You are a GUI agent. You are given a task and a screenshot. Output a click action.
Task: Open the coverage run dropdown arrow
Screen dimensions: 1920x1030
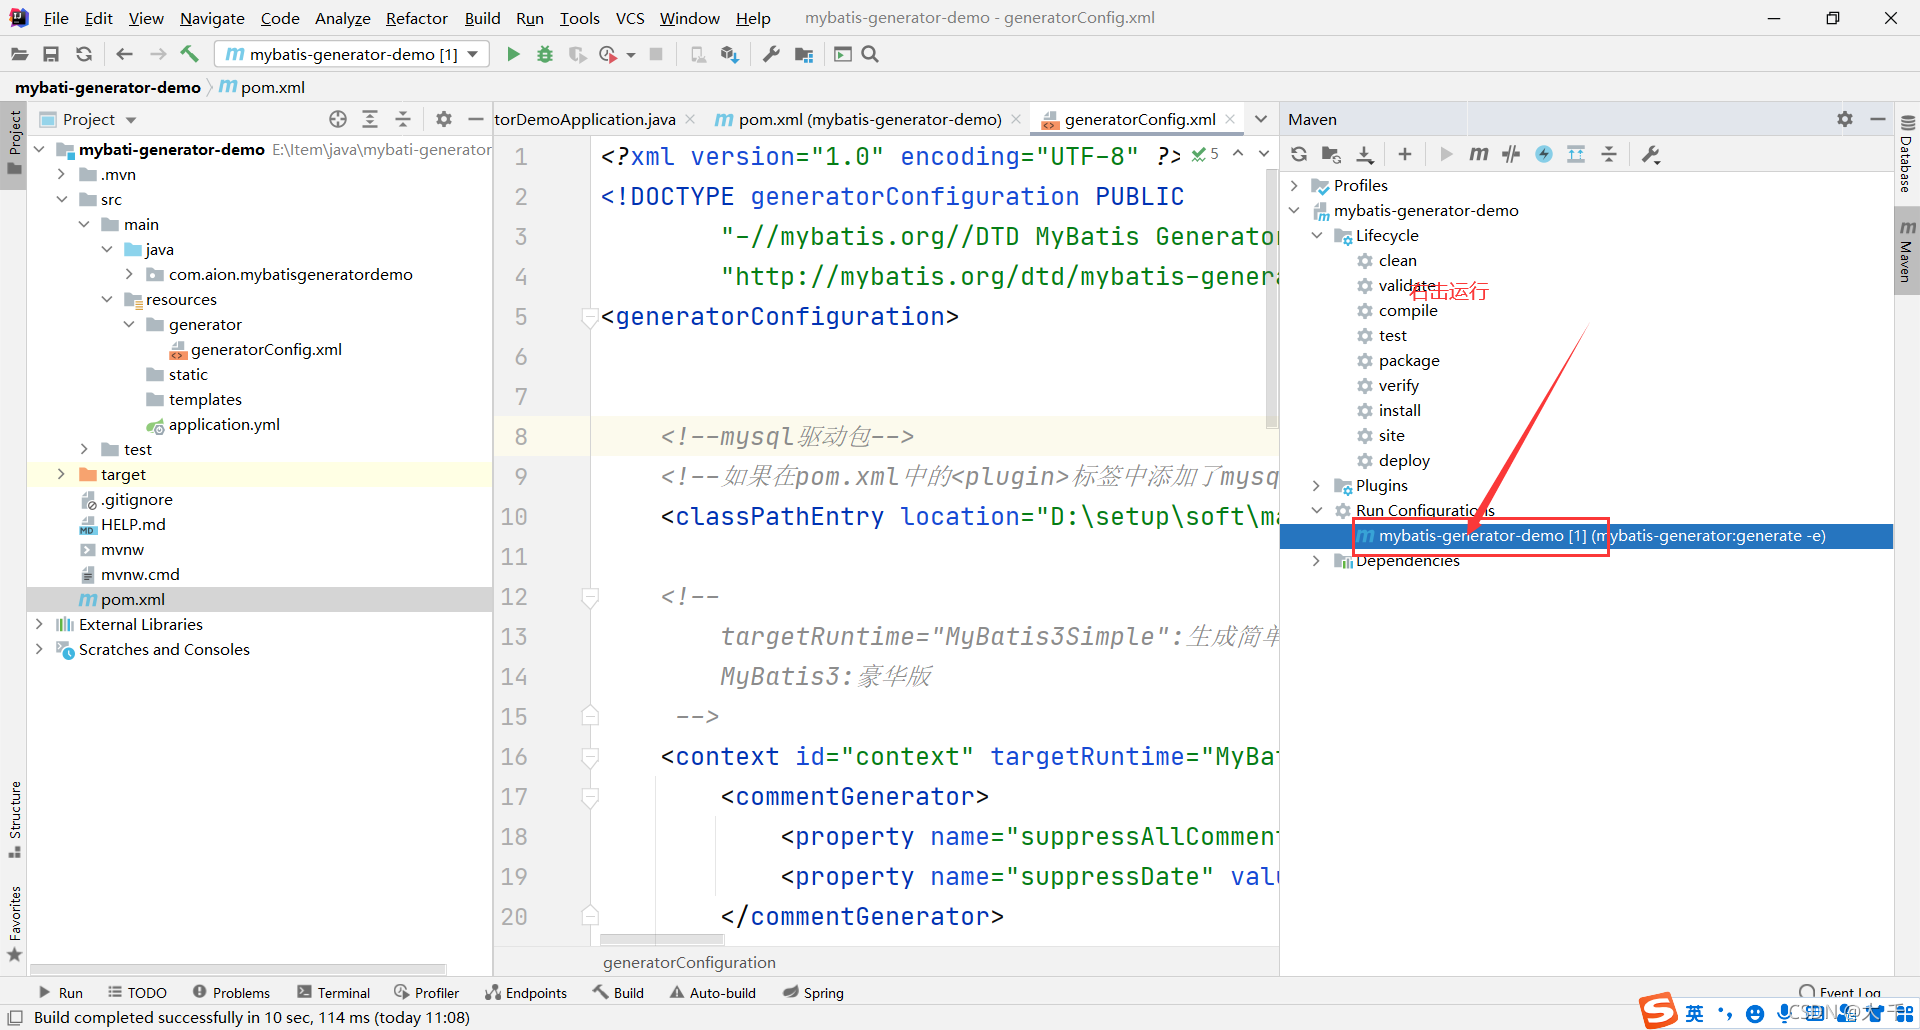click(631, 55)
